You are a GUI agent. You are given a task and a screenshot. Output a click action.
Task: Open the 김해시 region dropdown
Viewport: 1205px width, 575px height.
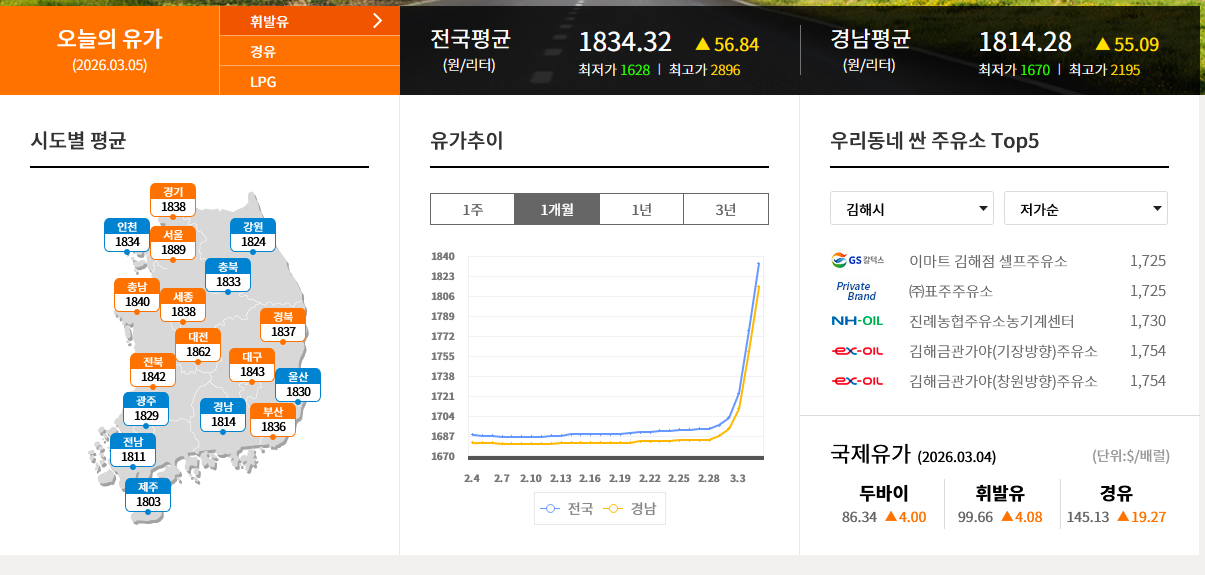click(911, 209)
